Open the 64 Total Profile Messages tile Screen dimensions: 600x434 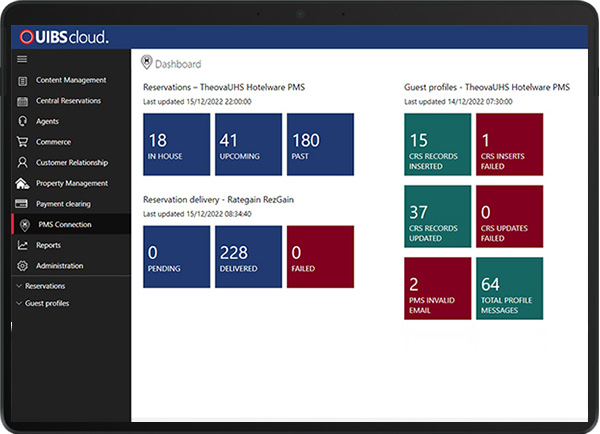pos(509,288)
